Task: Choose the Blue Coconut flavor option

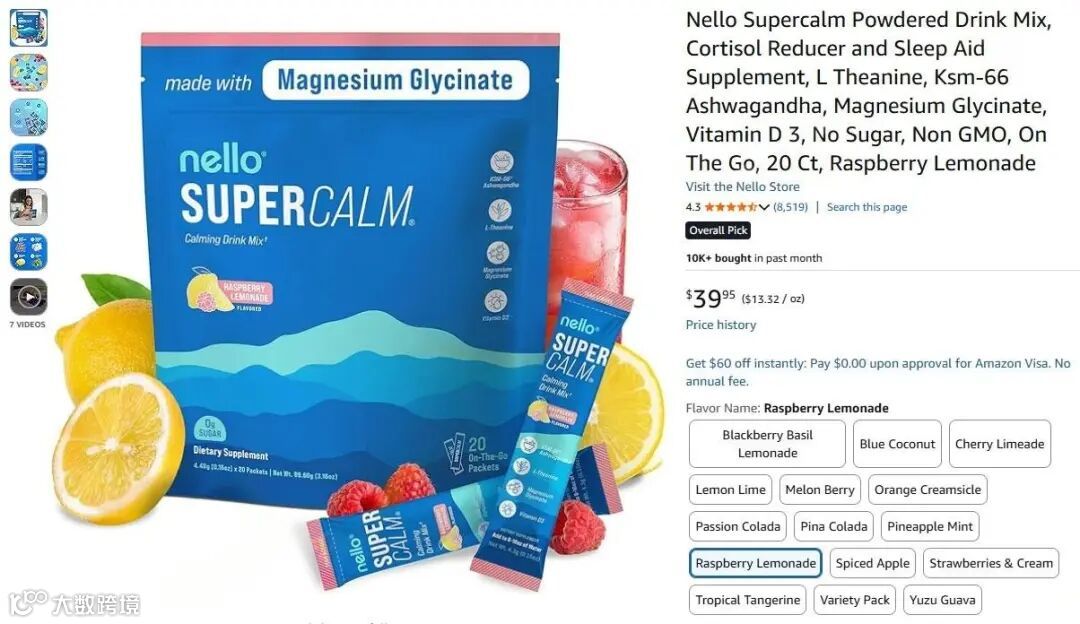Action: (x=897, y=444)
